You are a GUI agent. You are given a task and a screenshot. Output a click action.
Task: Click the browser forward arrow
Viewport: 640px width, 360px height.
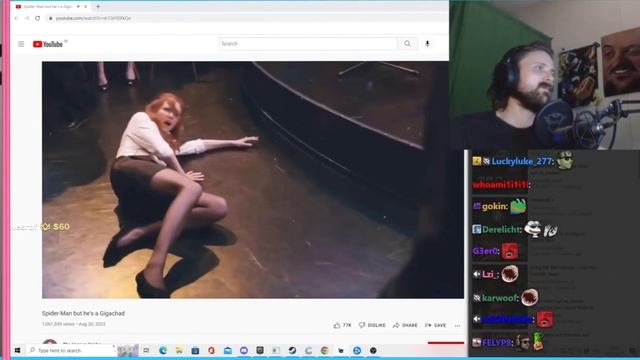(x=27, y=18)
